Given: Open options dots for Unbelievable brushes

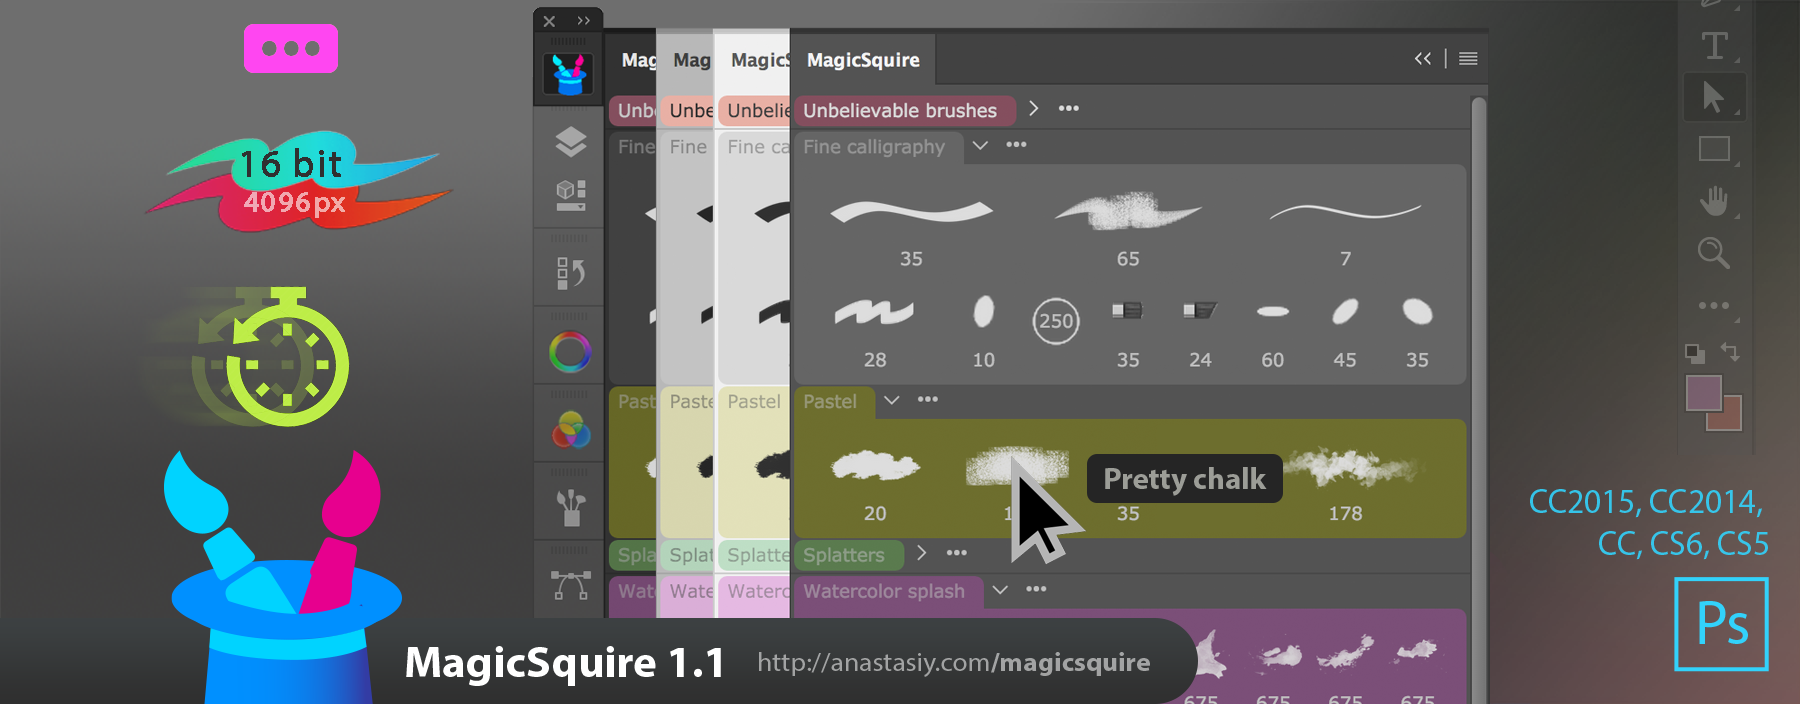Looking at the screenshot, I should click(x=1069, y=108).
